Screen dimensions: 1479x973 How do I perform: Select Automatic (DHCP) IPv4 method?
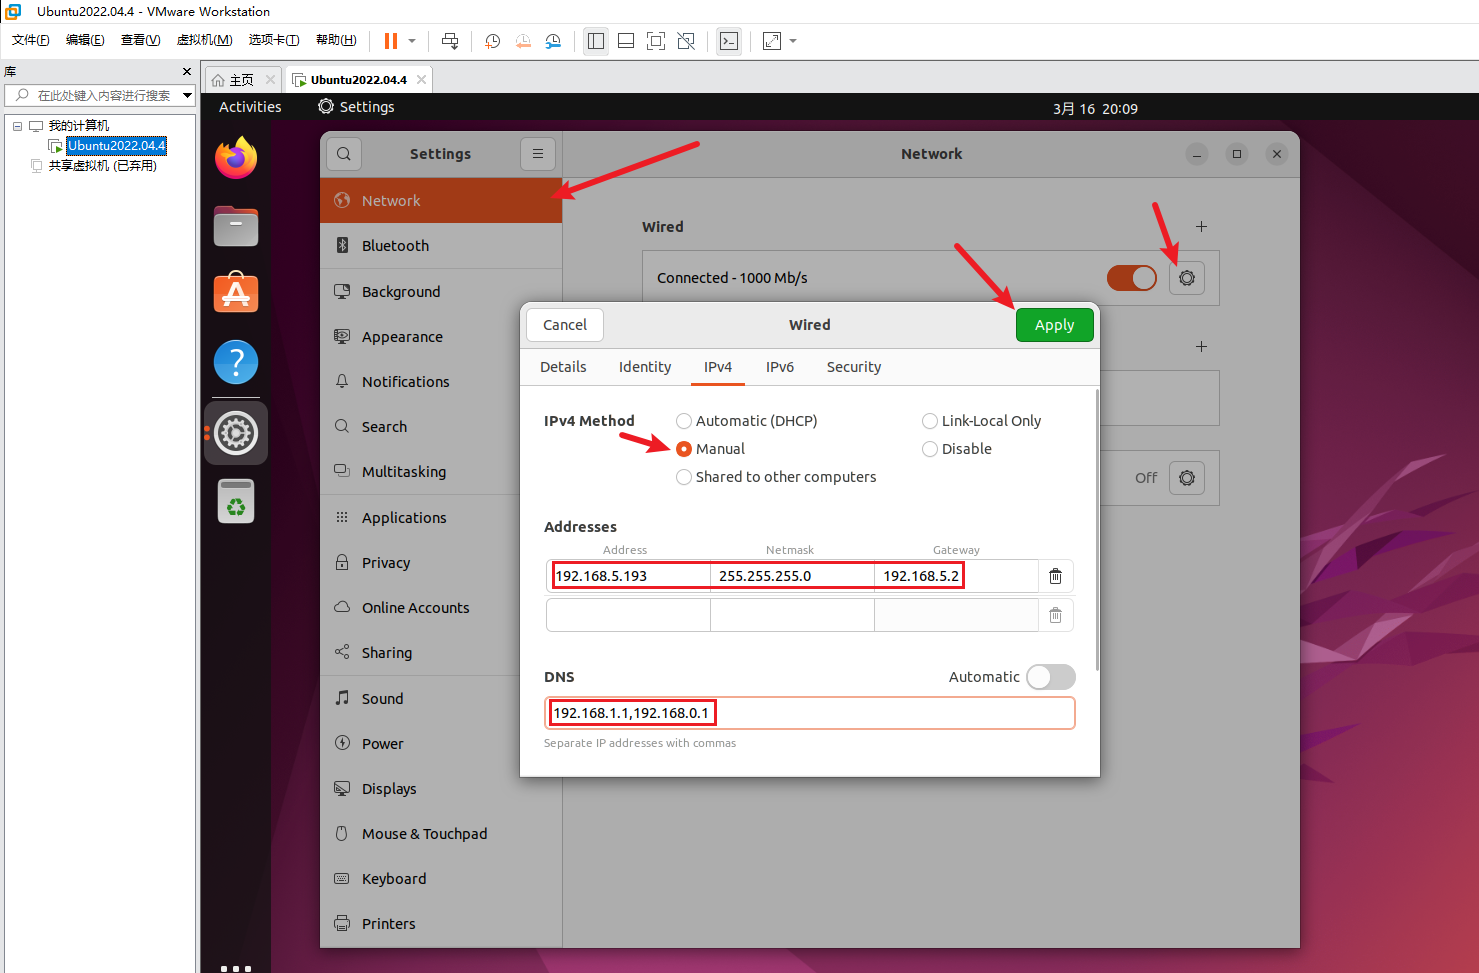pos(747,421)
